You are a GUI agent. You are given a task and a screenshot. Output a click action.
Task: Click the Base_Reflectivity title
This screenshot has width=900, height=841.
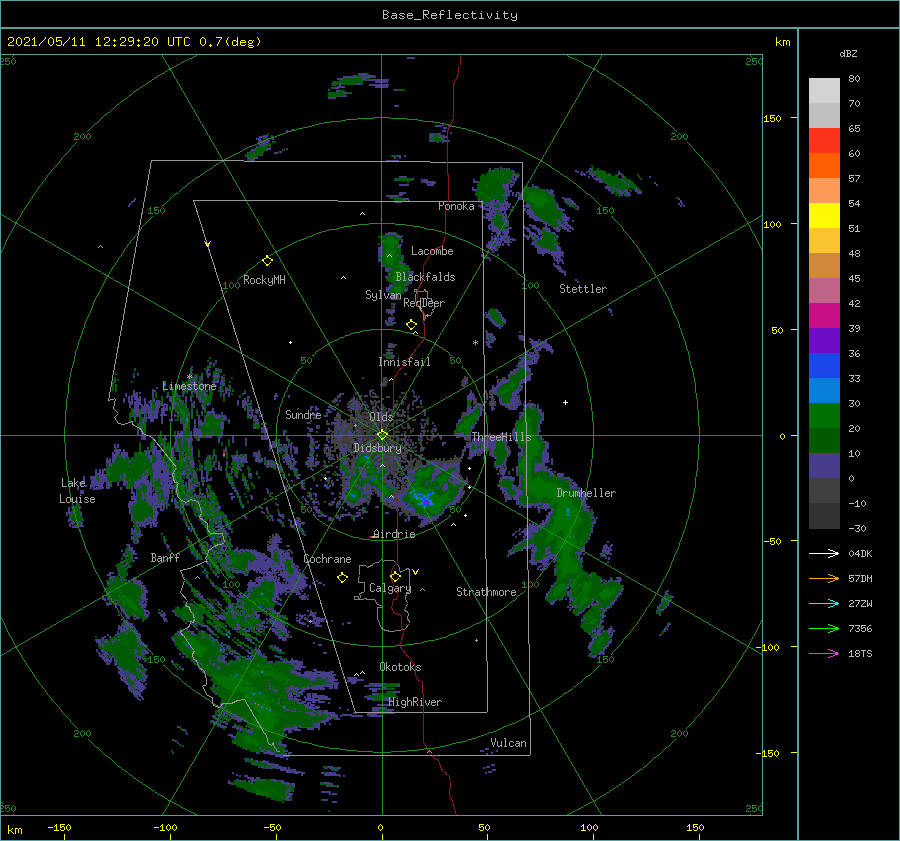(450, 15)
